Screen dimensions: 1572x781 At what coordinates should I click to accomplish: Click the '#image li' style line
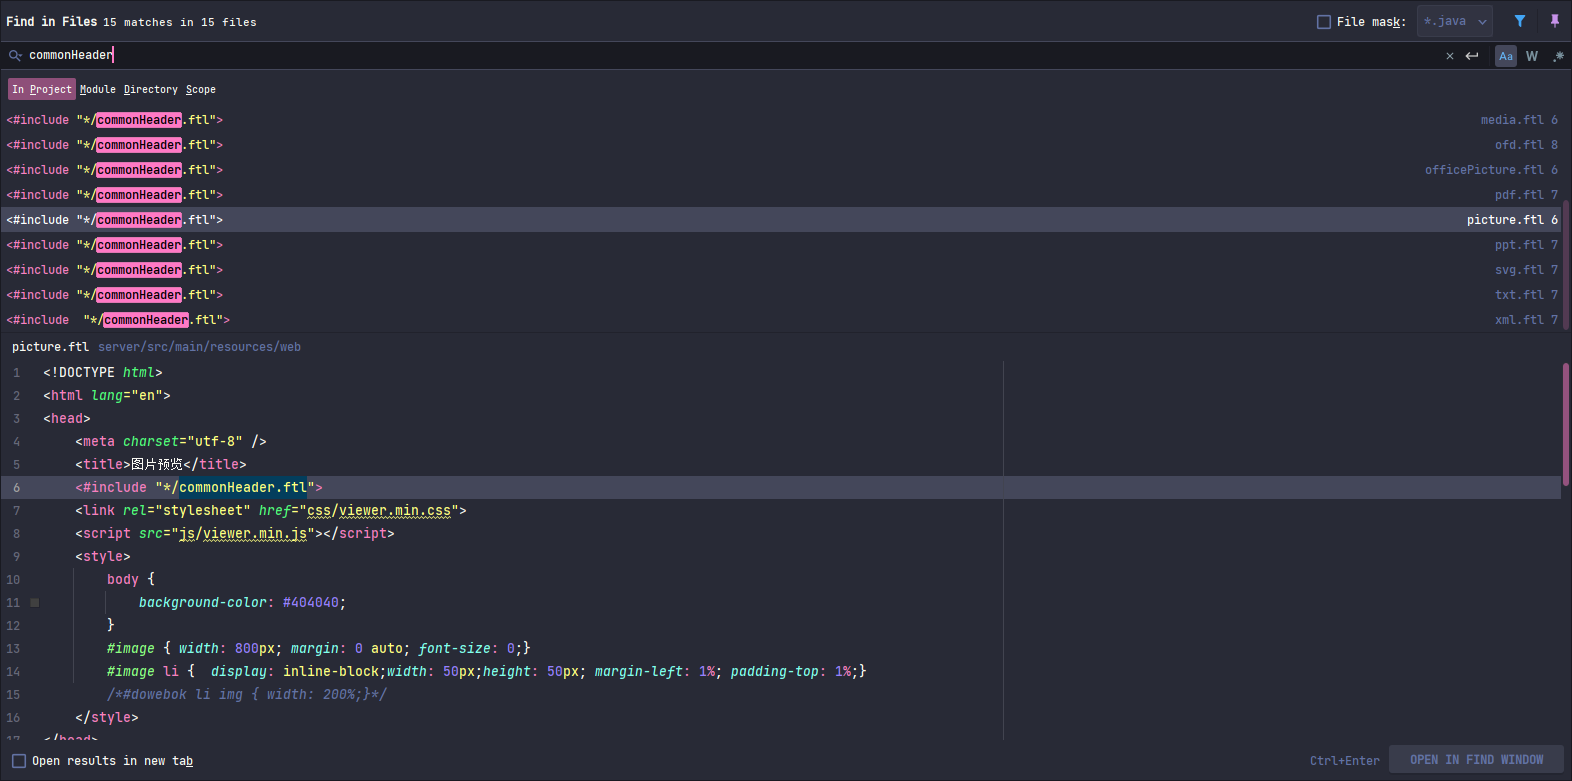[487, 672]
